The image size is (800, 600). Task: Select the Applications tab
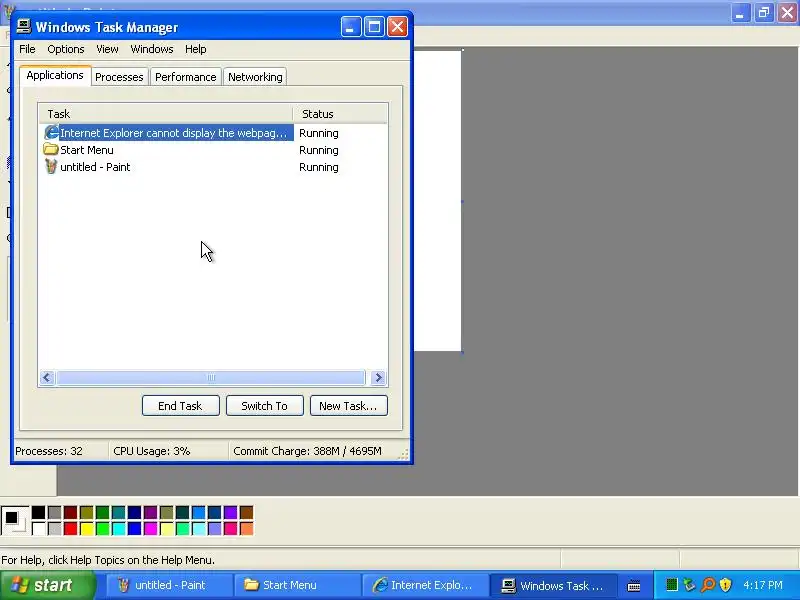click(55, 75)
